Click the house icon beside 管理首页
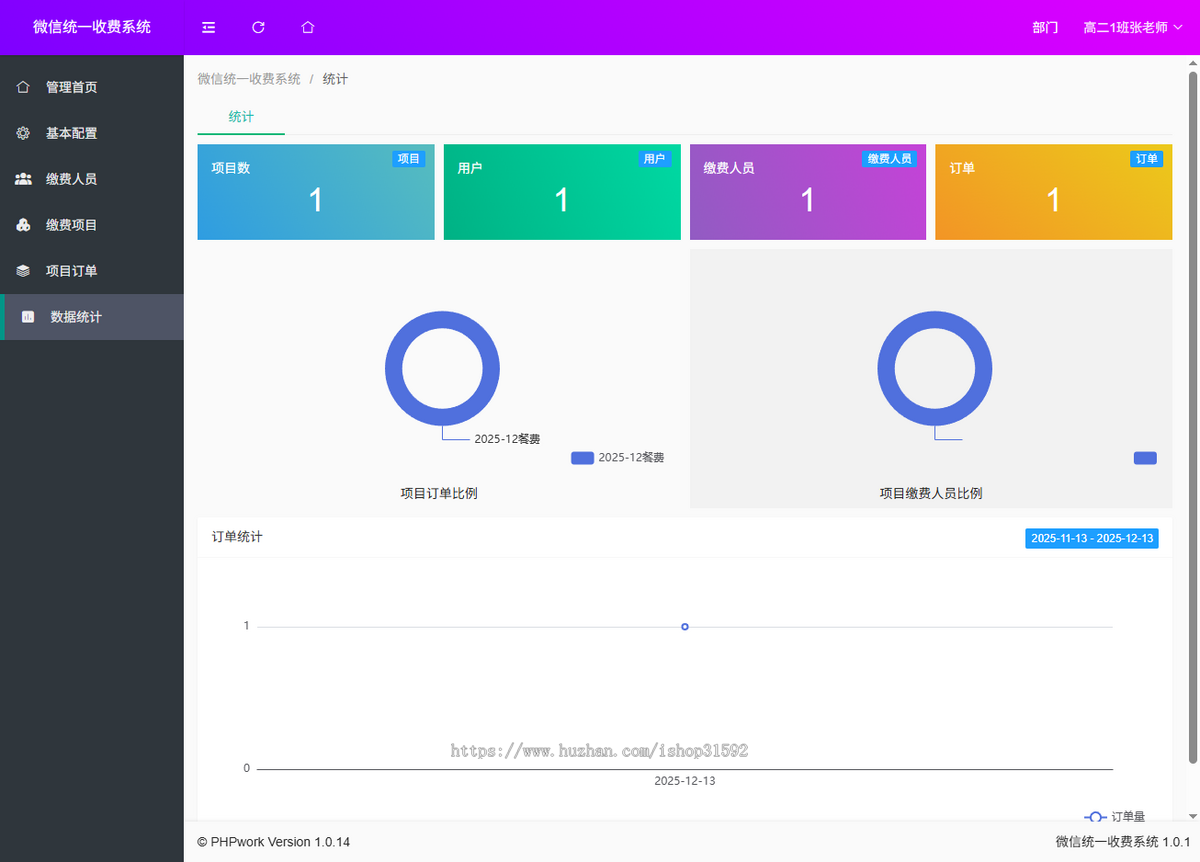This screenshot has width=1200, height=862. click(23, 87)
